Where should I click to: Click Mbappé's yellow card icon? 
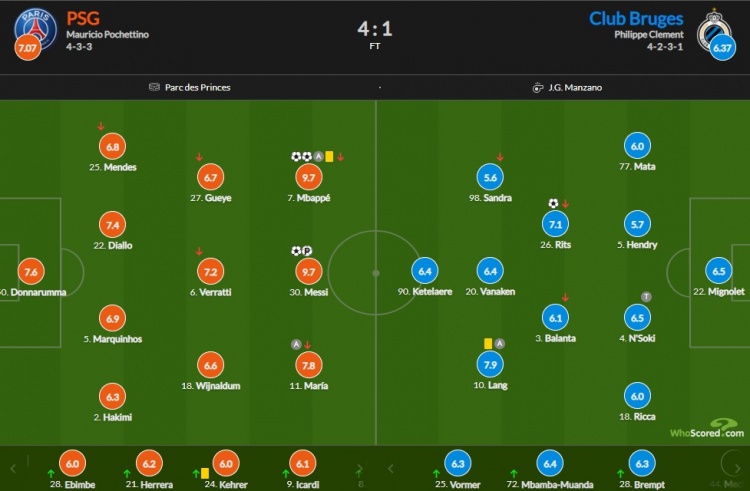329,156
